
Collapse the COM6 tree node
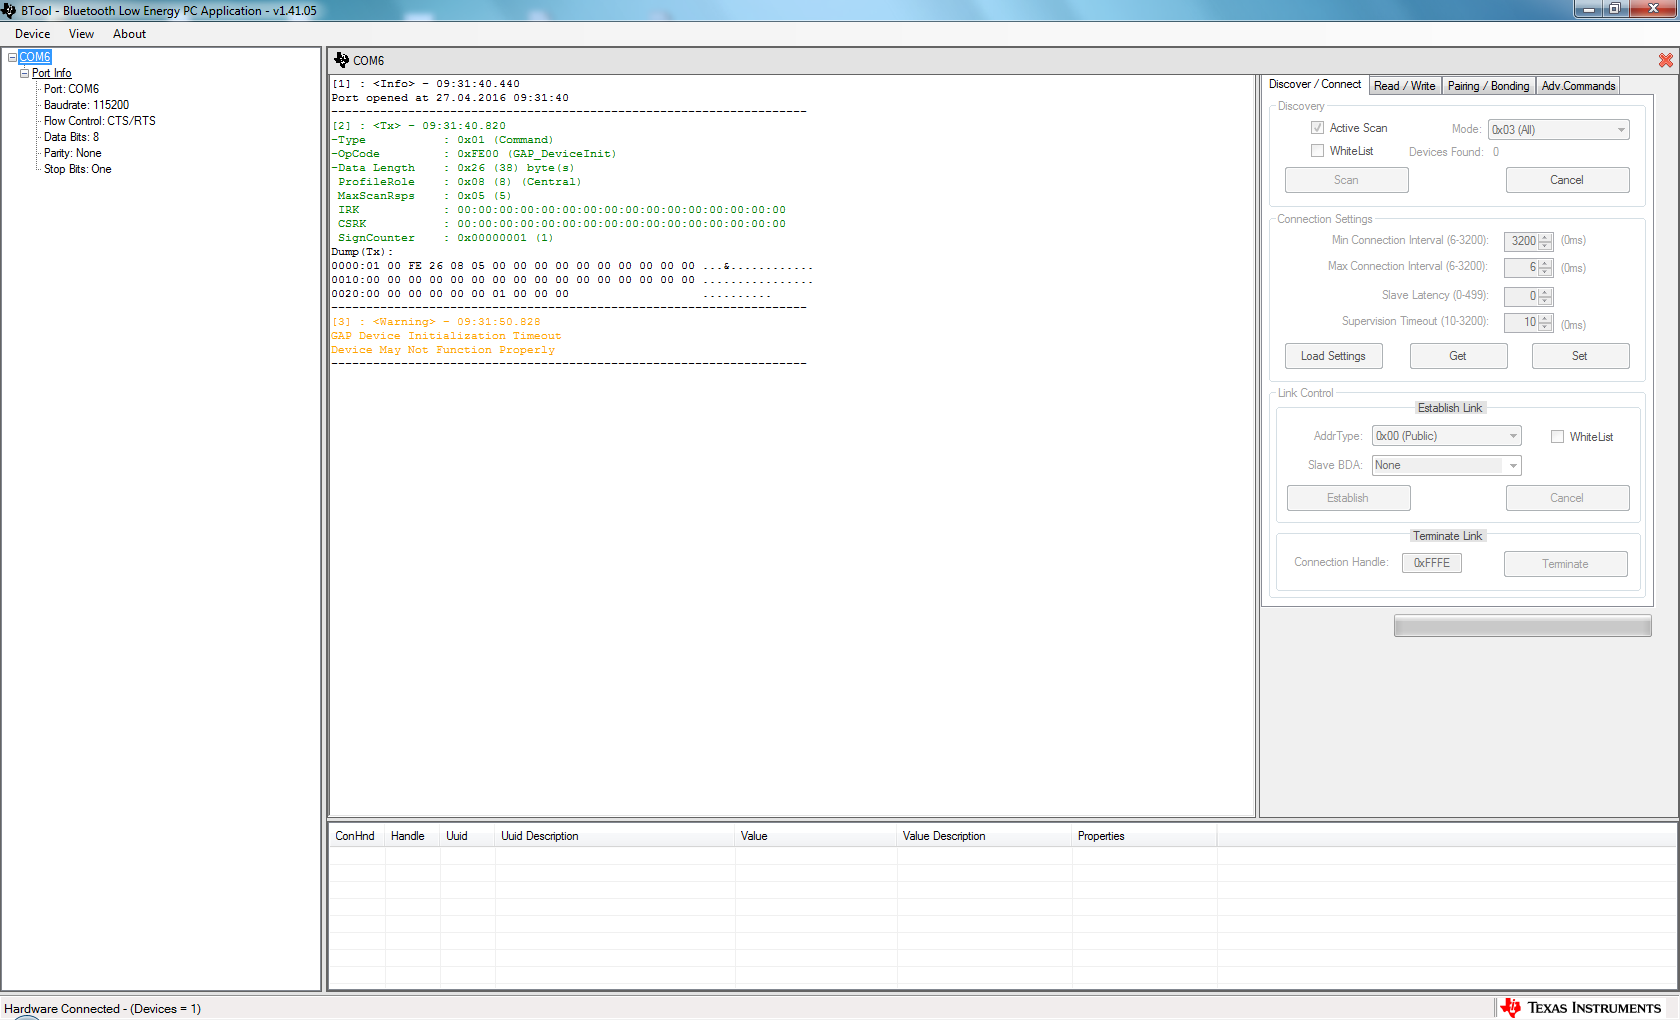tap(12, 57)
